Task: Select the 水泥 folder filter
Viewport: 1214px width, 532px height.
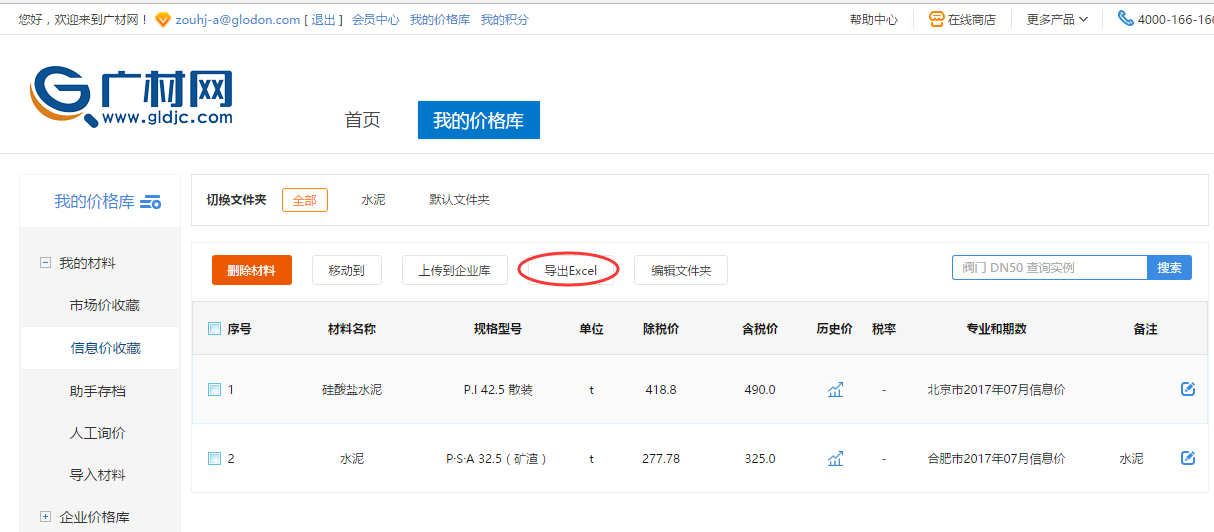Action: pyautogui.click(x=373, y=200)
